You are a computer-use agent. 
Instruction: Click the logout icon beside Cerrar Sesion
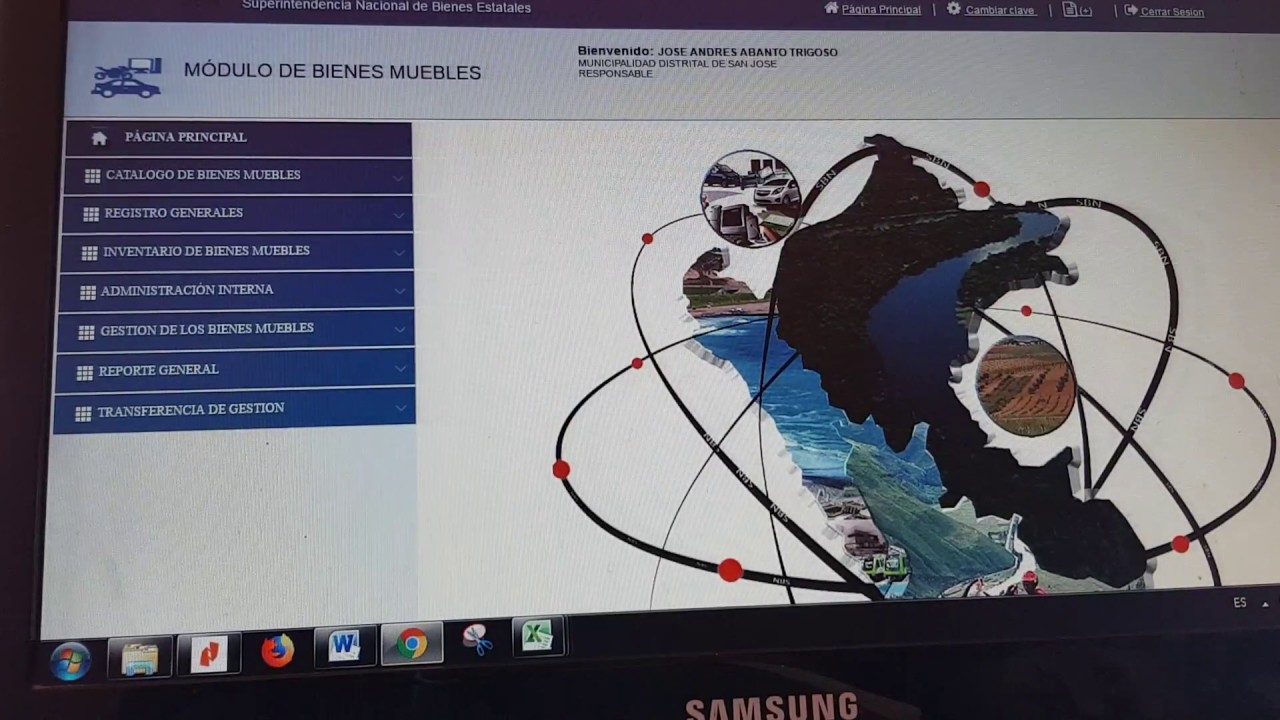click(x=1131, y=10)
